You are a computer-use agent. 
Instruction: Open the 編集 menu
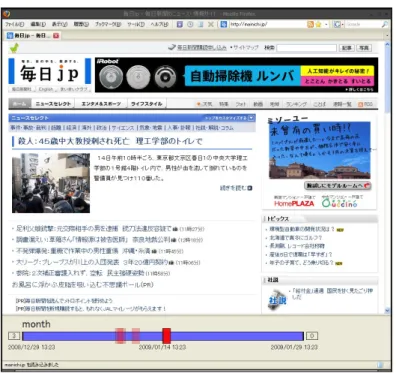click(38, 24)
